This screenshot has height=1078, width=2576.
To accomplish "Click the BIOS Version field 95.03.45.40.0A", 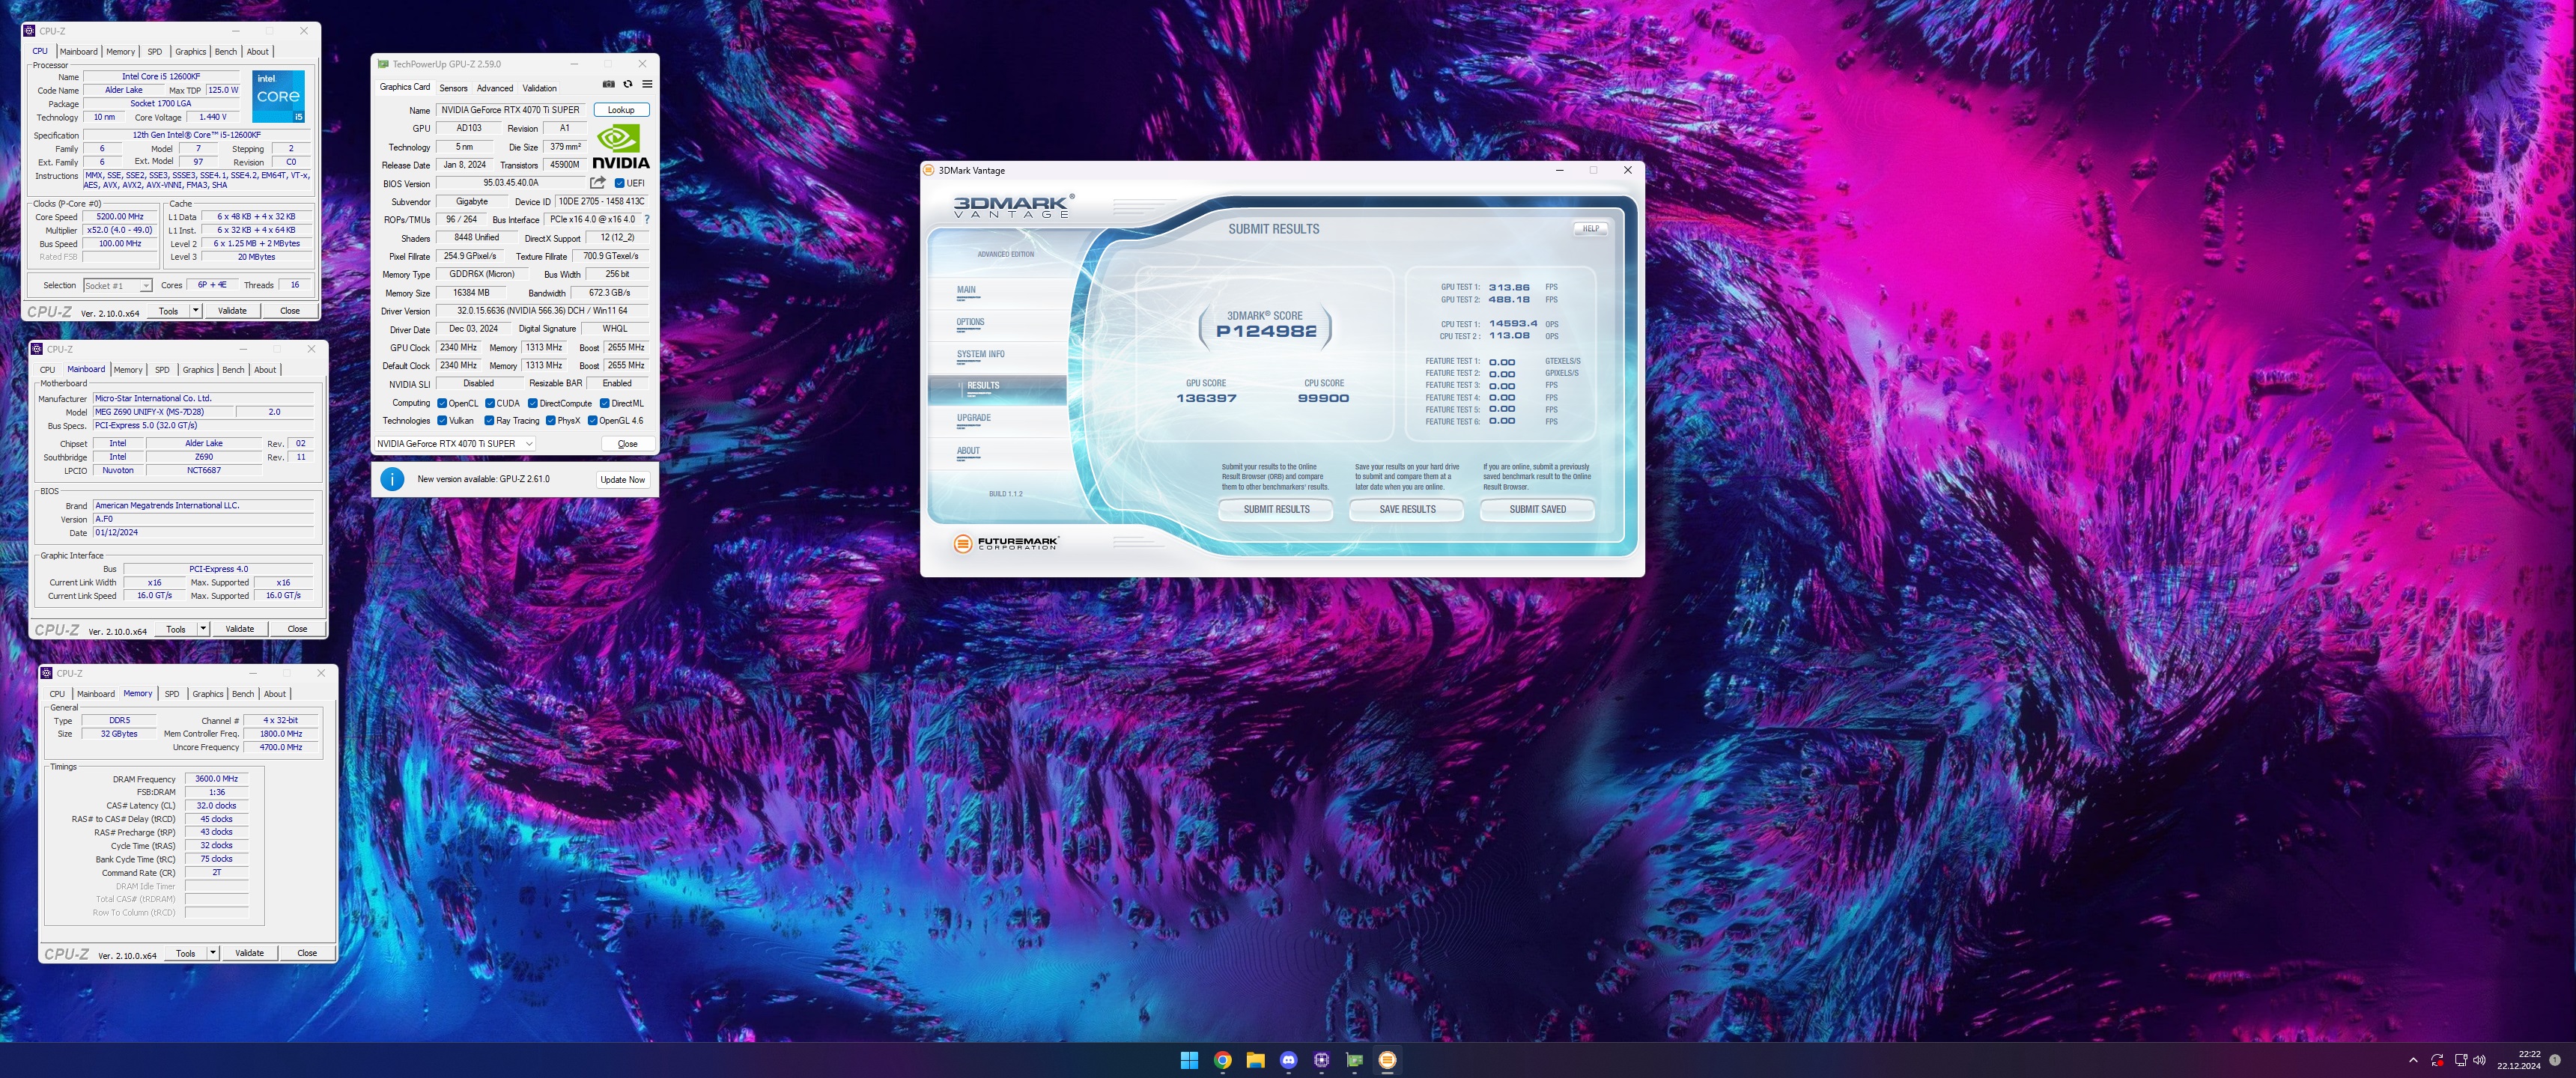I will [x=510, y=183].
